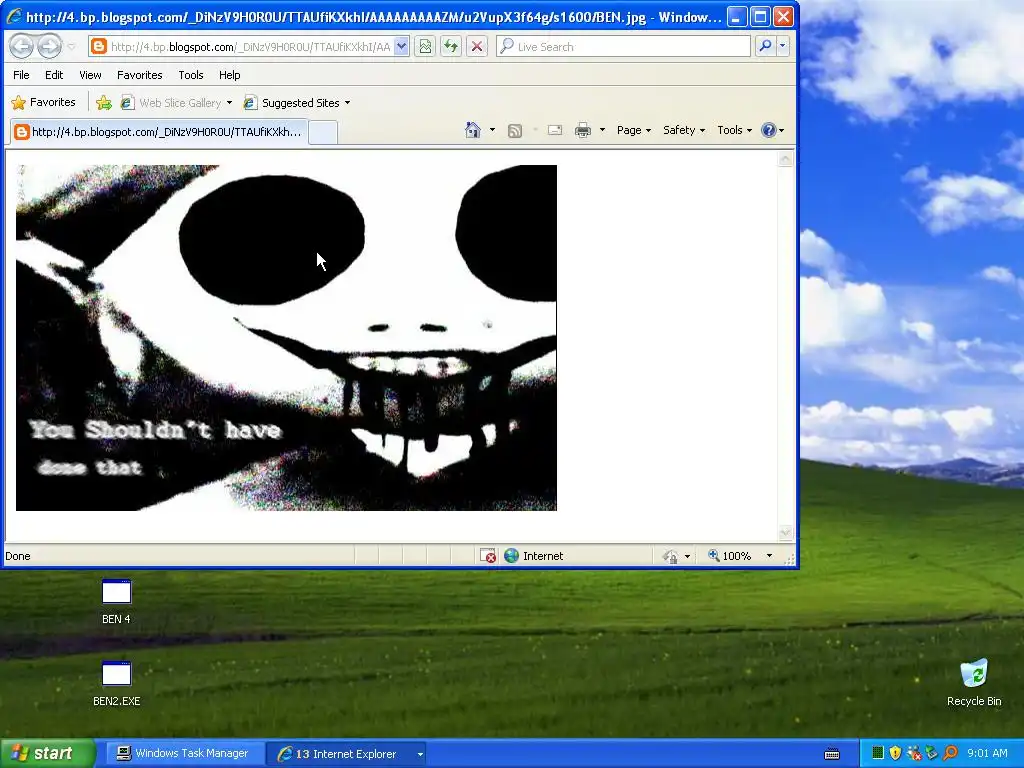Open the Safety command bar menu
Image resolution: width=1024 pixels, height=768 pixels.
pos(684,130)
